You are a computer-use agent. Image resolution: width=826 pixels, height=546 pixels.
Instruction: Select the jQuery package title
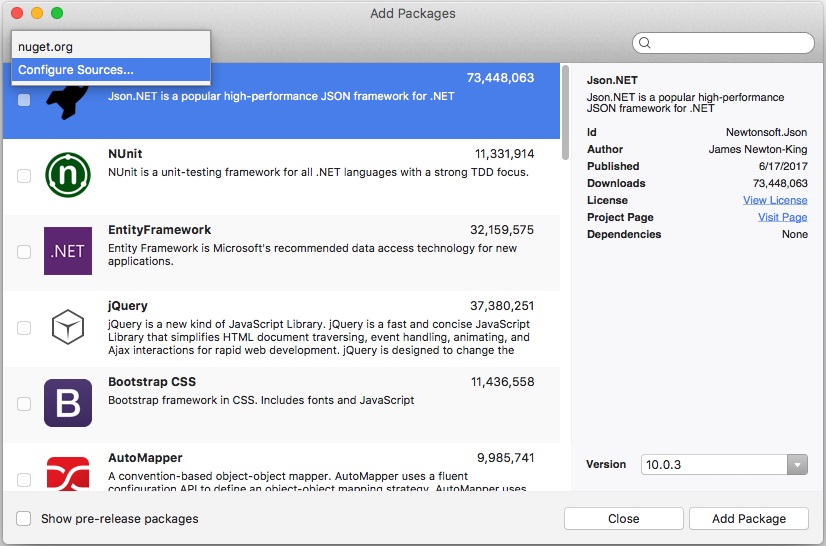click(x=127, y=306)
